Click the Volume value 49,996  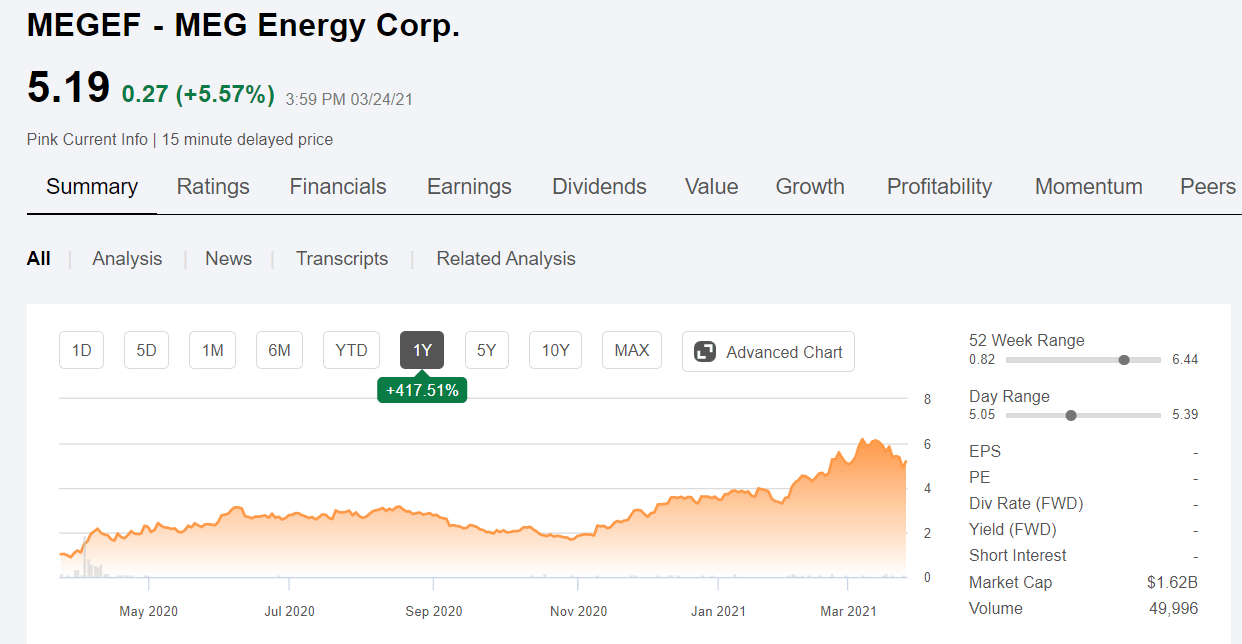(x=1175, y=608)
